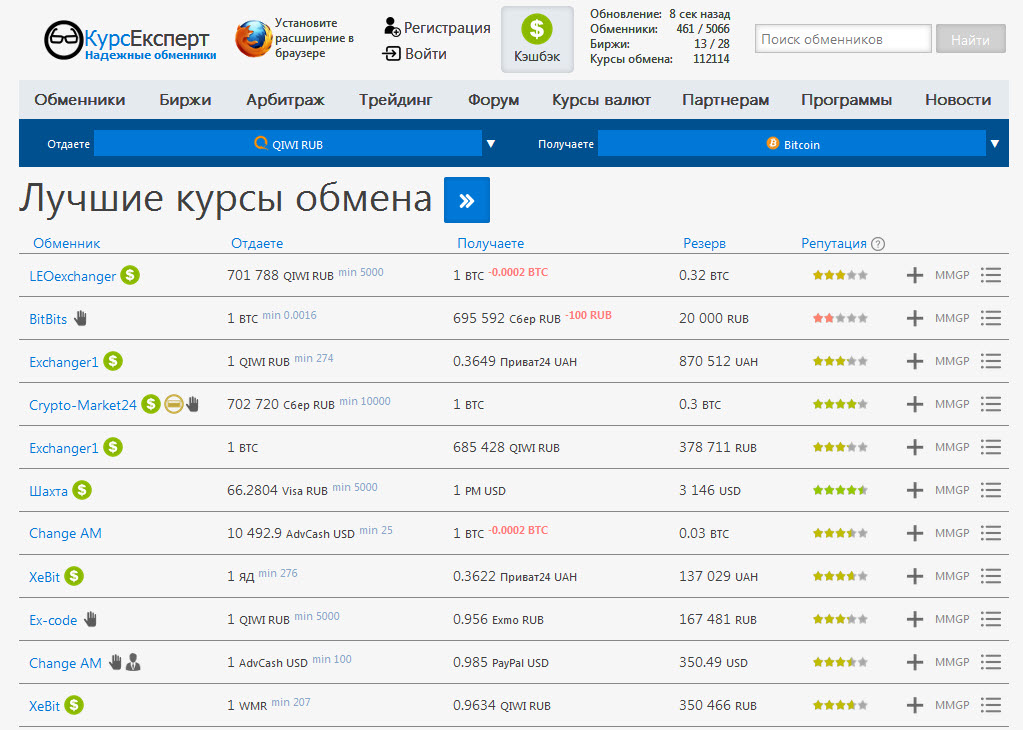Click the hand icon next to BitBits
This screenshot has width=1023, height=730.
coord(81,318)
